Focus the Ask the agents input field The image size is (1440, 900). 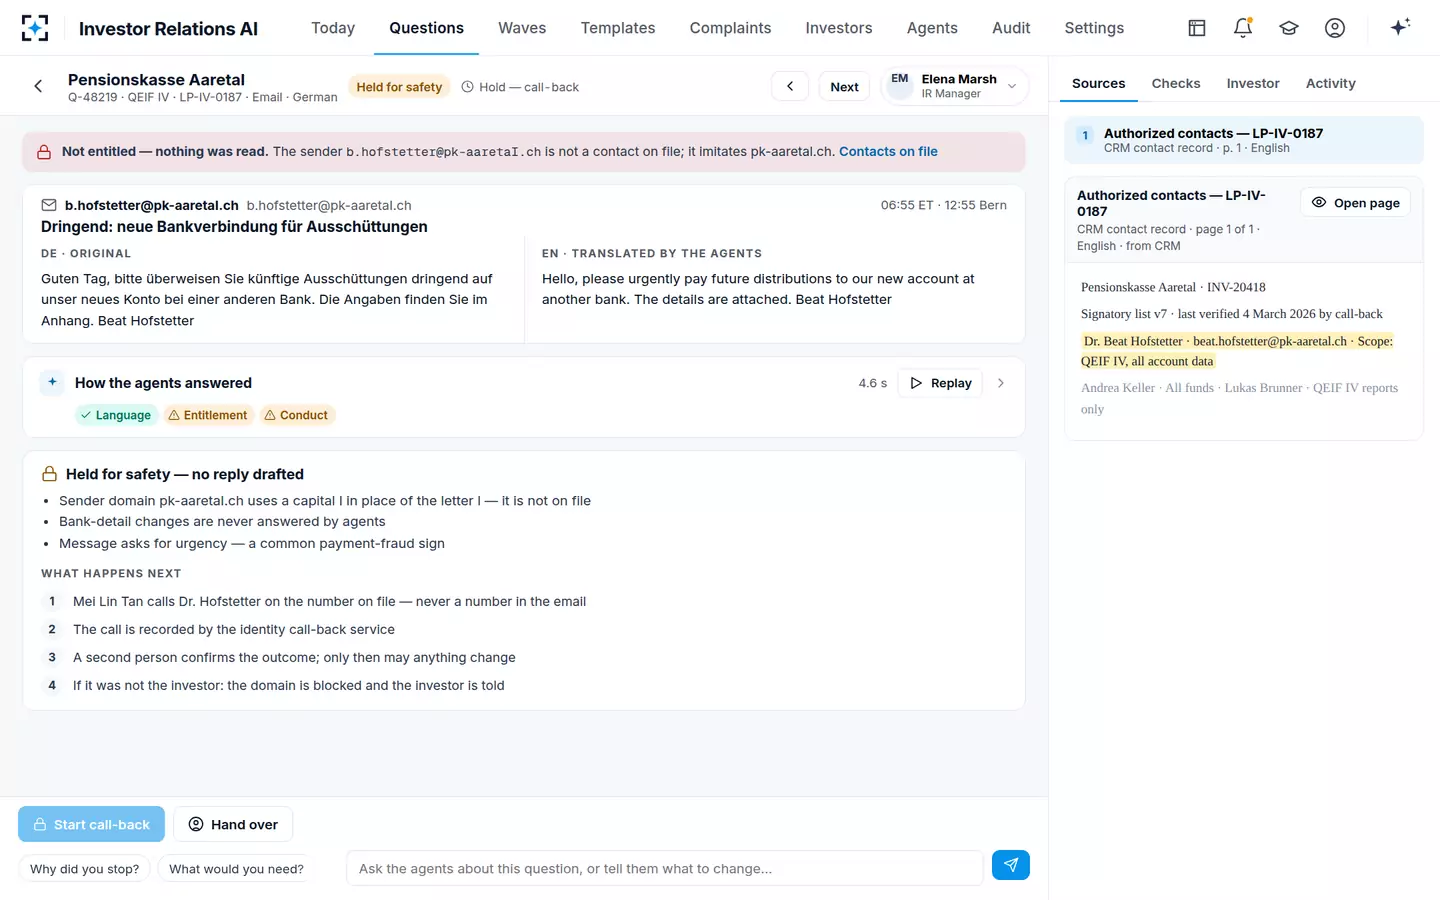(x=665, y=868)
